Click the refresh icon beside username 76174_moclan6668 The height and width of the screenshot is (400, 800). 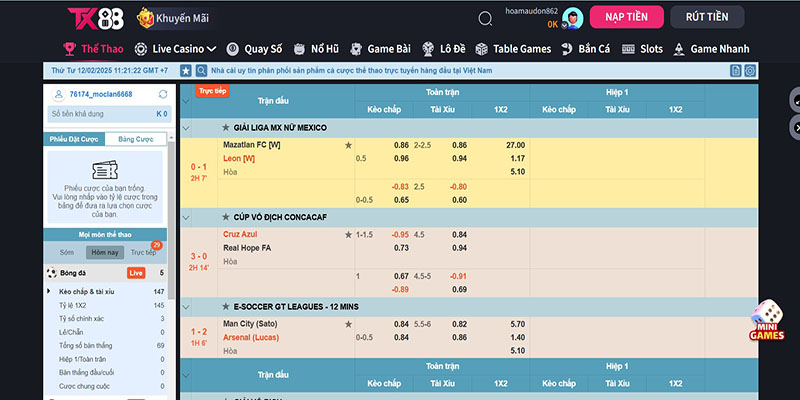(163, 94)
